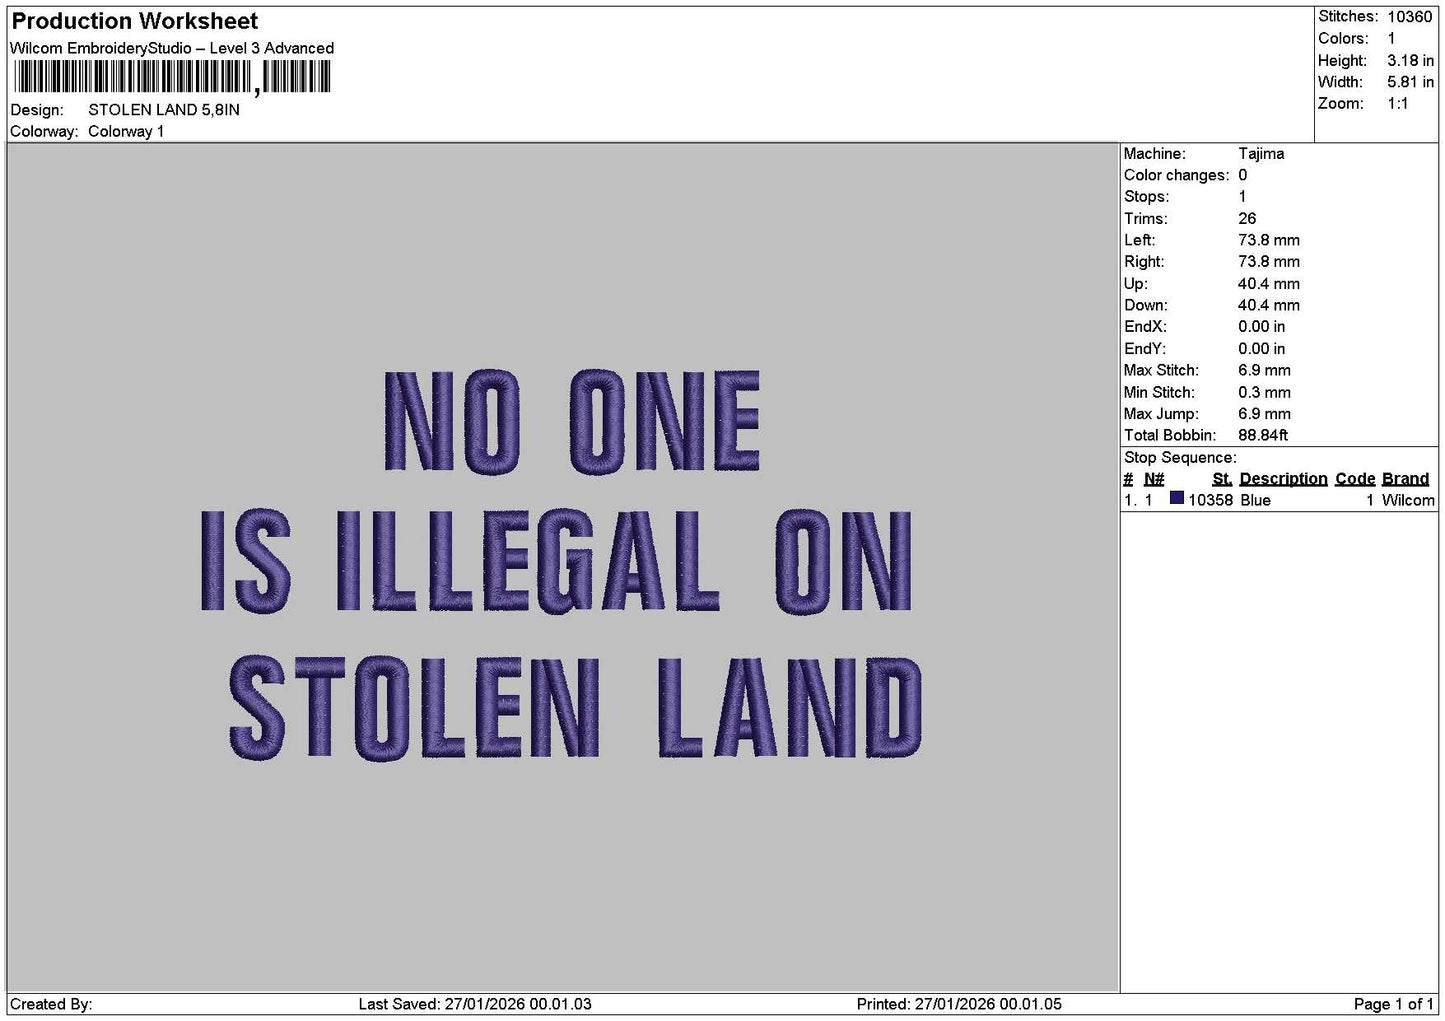Click the Colorway 1 value

tap(126, 132)
